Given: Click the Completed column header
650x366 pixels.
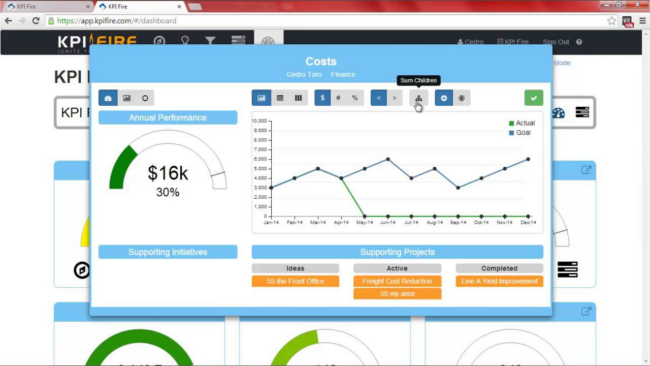Looking at the screenshot, I should pos(500,268).
